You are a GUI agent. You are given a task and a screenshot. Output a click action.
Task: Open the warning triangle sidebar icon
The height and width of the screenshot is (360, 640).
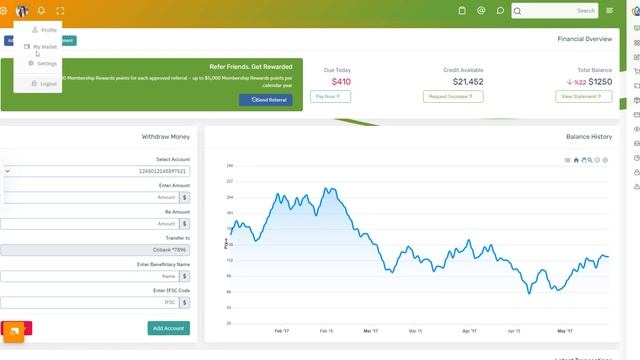pyautogui.click(x=636, y=187)
